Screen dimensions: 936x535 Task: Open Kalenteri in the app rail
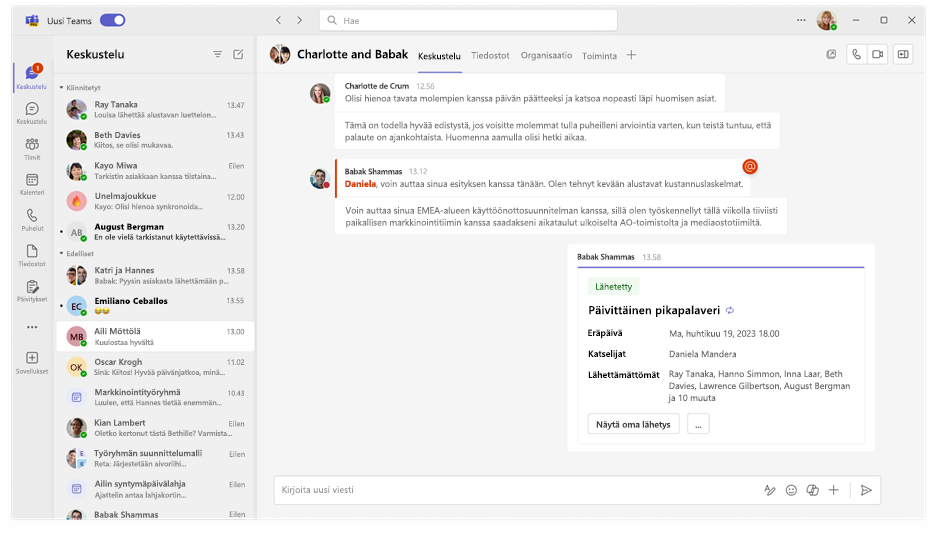point(32,184)
